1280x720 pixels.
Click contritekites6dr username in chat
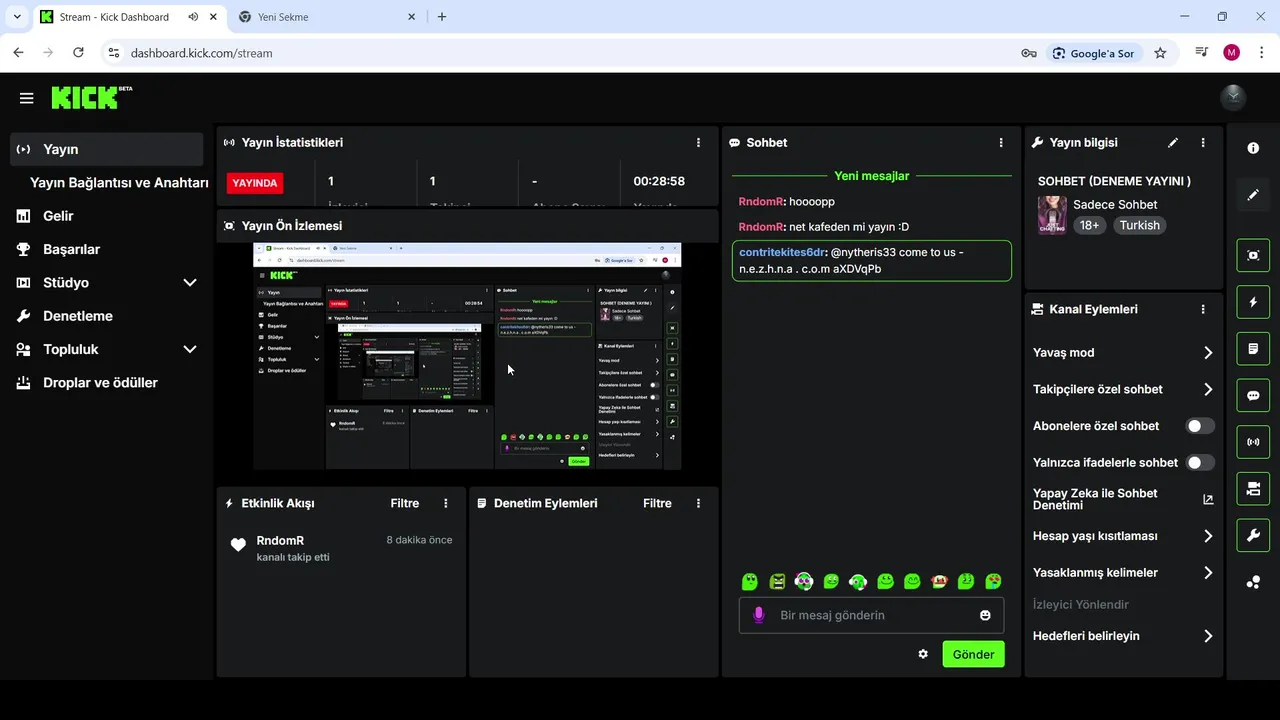pyautogui.click(x=782, y=252)
